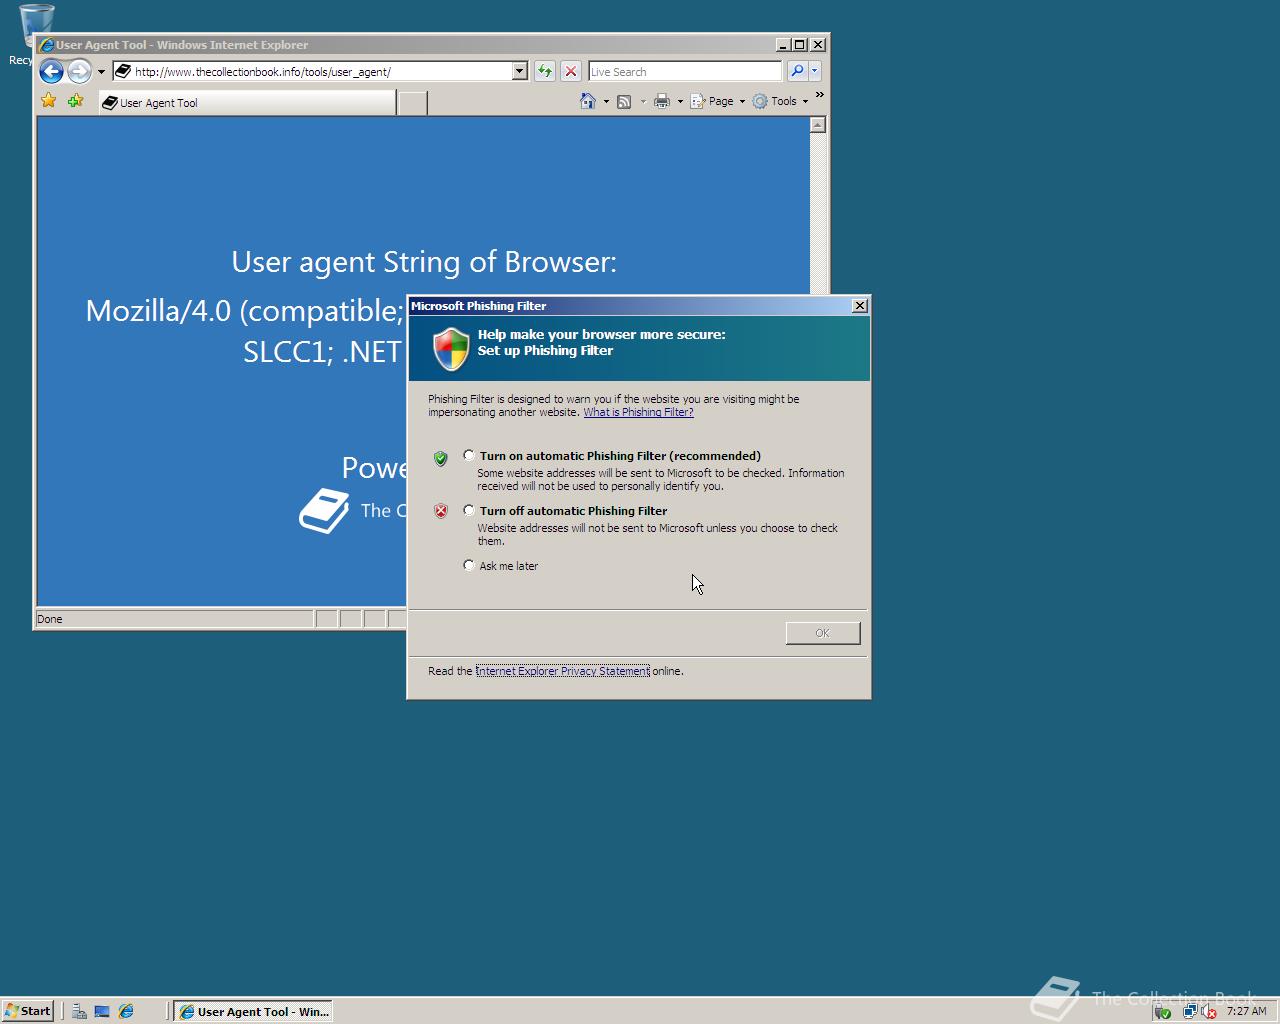Image resolution: width=1280 pixels, height=1024 pixels.
Task: Launch Server Manager from Quick Launch
Action: click(x=79, y=1011)
